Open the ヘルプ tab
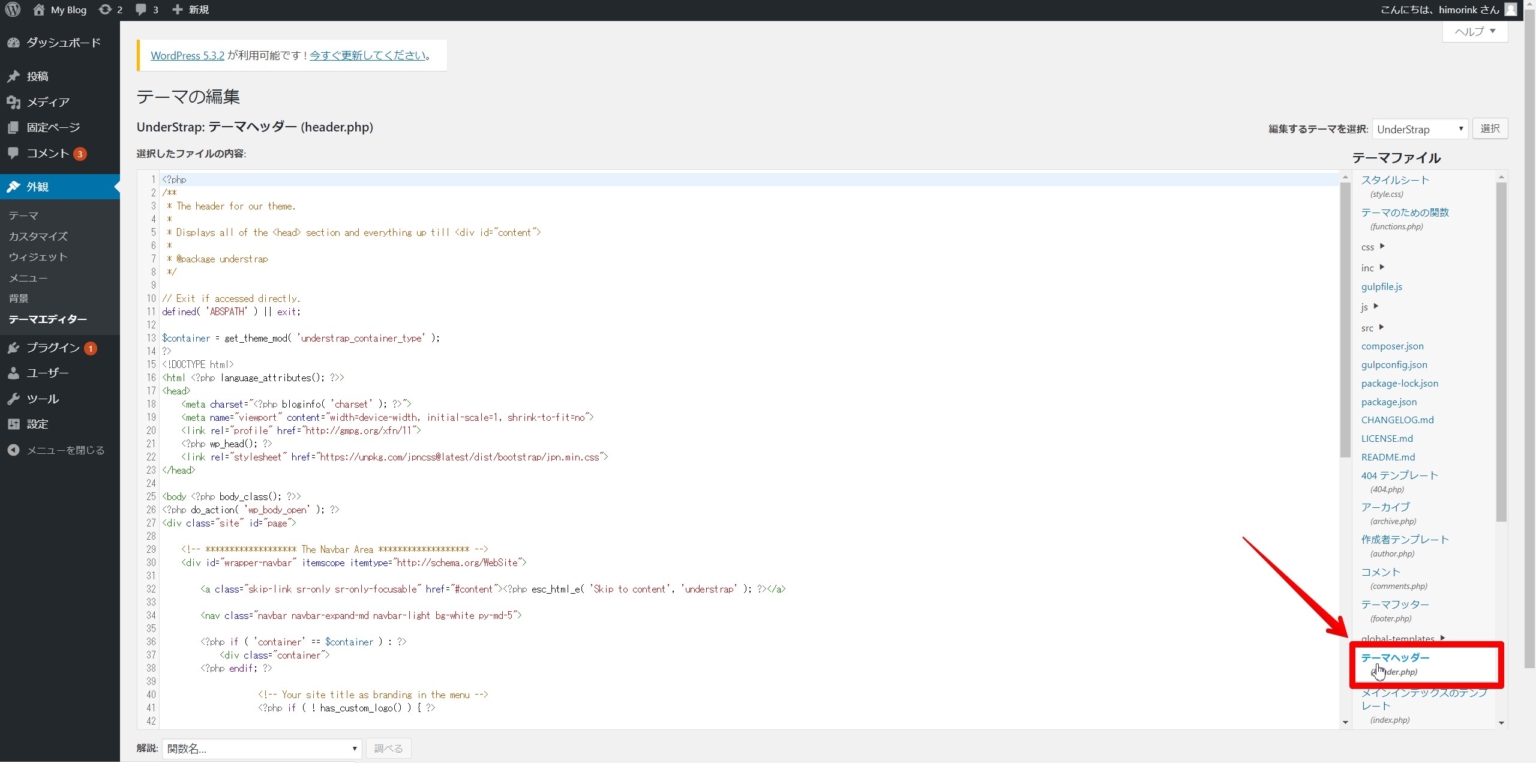Image resolution: width=1536 pixels, height=763 pixels. click(x=1474, y=32)
